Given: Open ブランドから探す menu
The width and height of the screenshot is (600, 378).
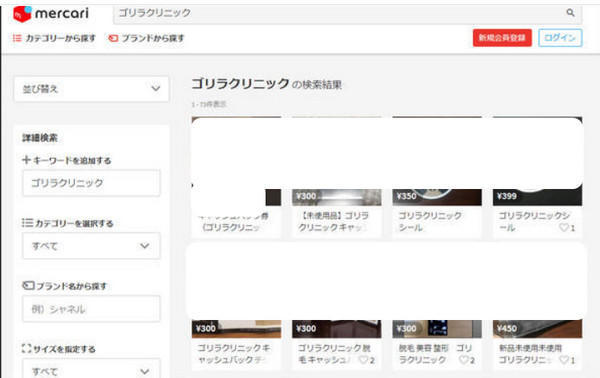Looking at the screenshot, I should [x=146, y=38].
